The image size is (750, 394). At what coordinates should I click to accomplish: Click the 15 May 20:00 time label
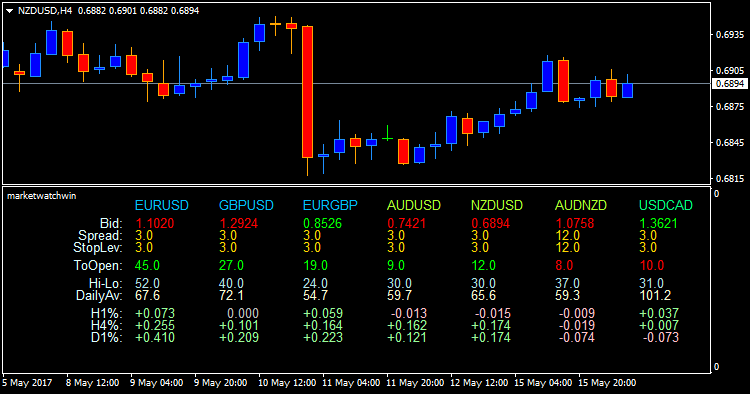(x=607, y=383)
